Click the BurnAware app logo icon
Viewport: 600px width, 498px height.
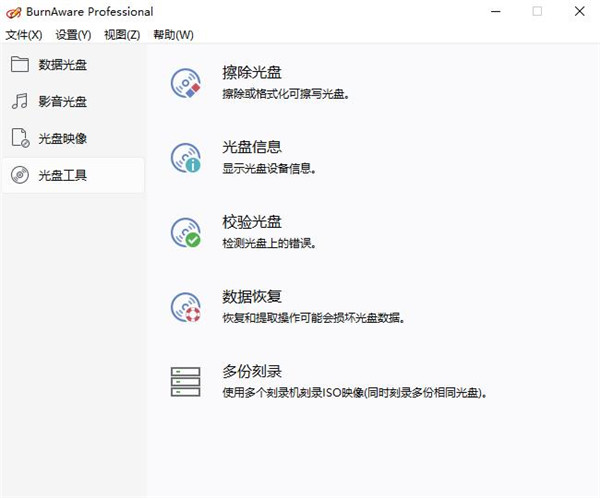point(13,12)
